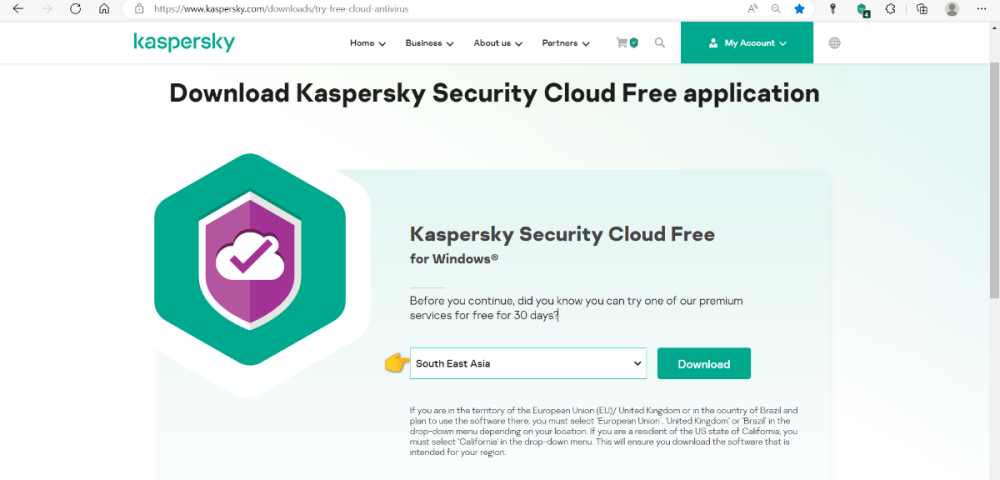Open the globe language selector
Viewport: 1000px width, 480px height.
tap(835, 43)
